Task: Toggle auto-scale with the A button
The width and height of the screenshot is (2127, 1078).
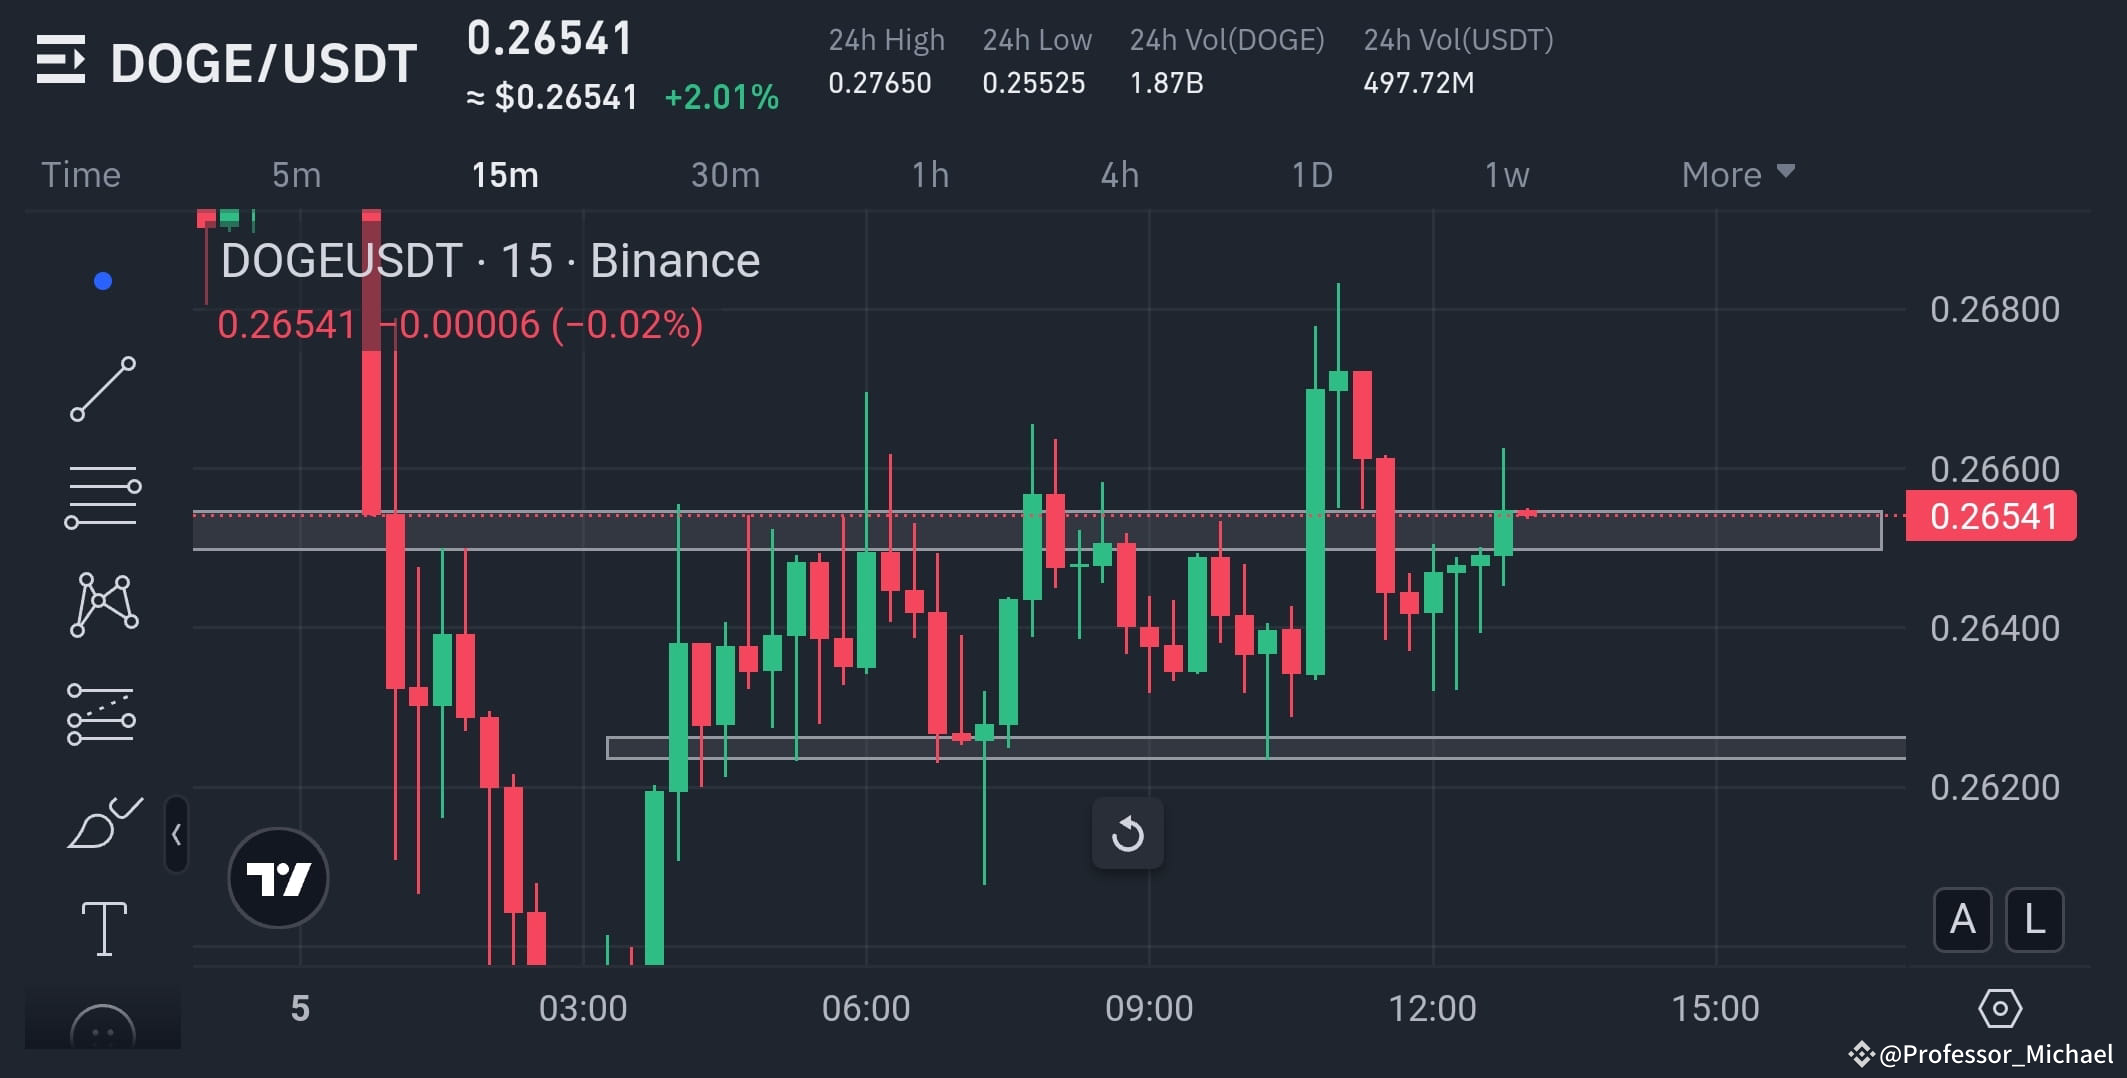Action: [1963, 921]
